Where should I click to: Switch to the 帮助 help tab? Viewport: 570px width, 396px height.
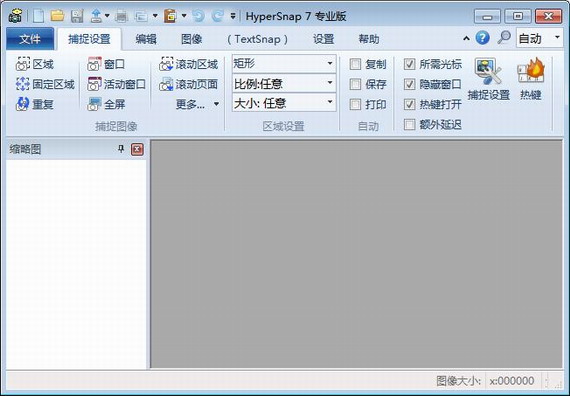pos(369,39)
